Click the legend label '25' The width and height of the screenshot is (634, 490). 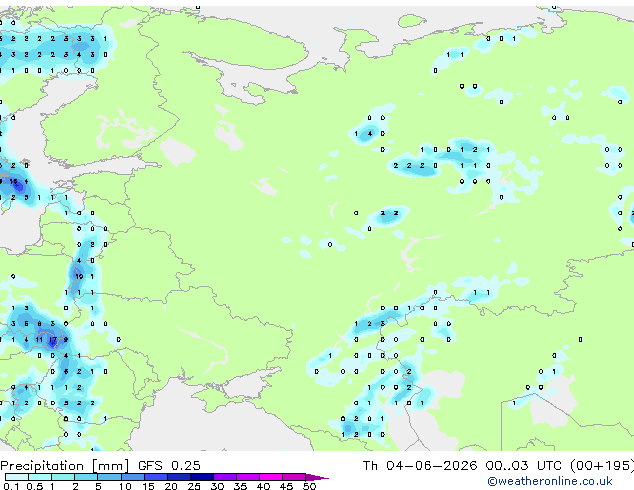(194, 486)
